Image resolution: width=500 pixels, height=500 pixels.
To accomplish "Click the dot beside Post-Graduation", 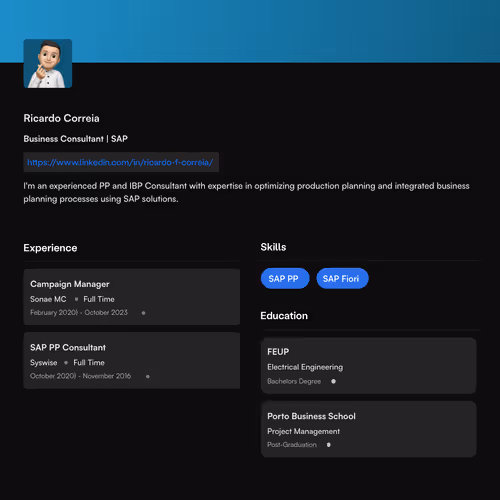I will click(x=329, y=445).
